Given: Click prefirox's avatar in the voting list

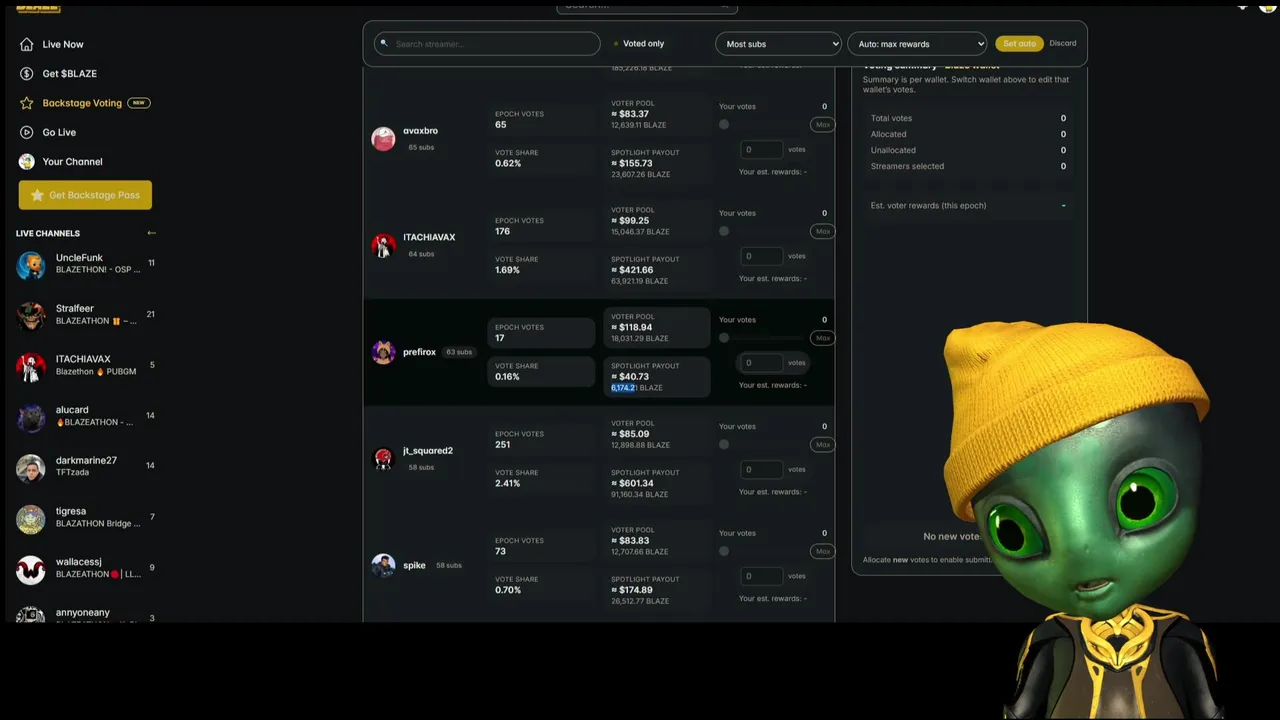Looking at the screenshot, I should coord(383,352).
